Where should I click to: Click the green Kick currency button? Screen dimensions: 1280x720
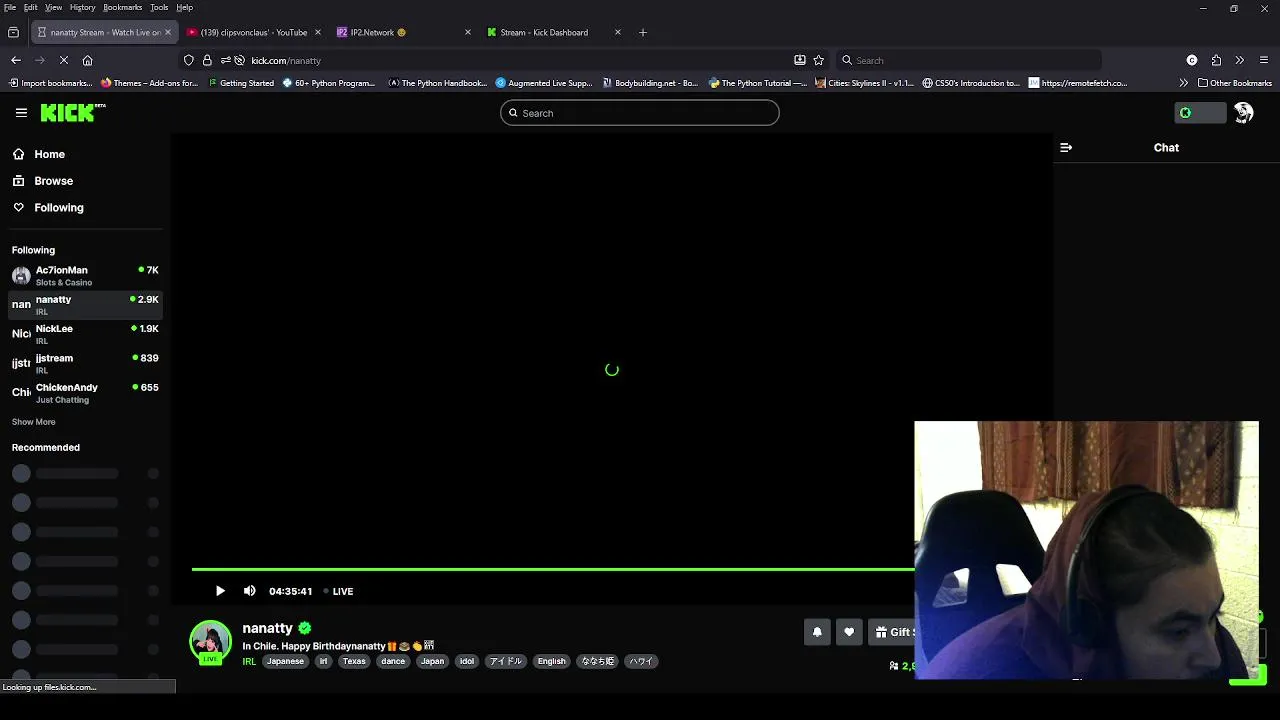click(1200, 113)
